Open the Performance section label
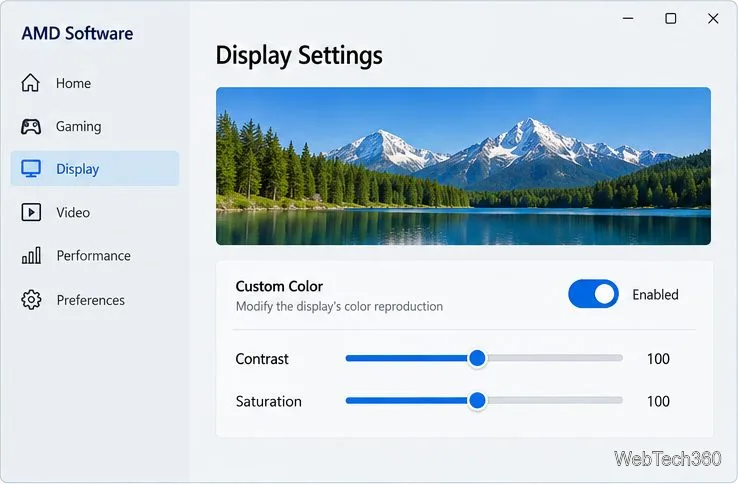This screenshot has height=484, width=738. (94, 256)
